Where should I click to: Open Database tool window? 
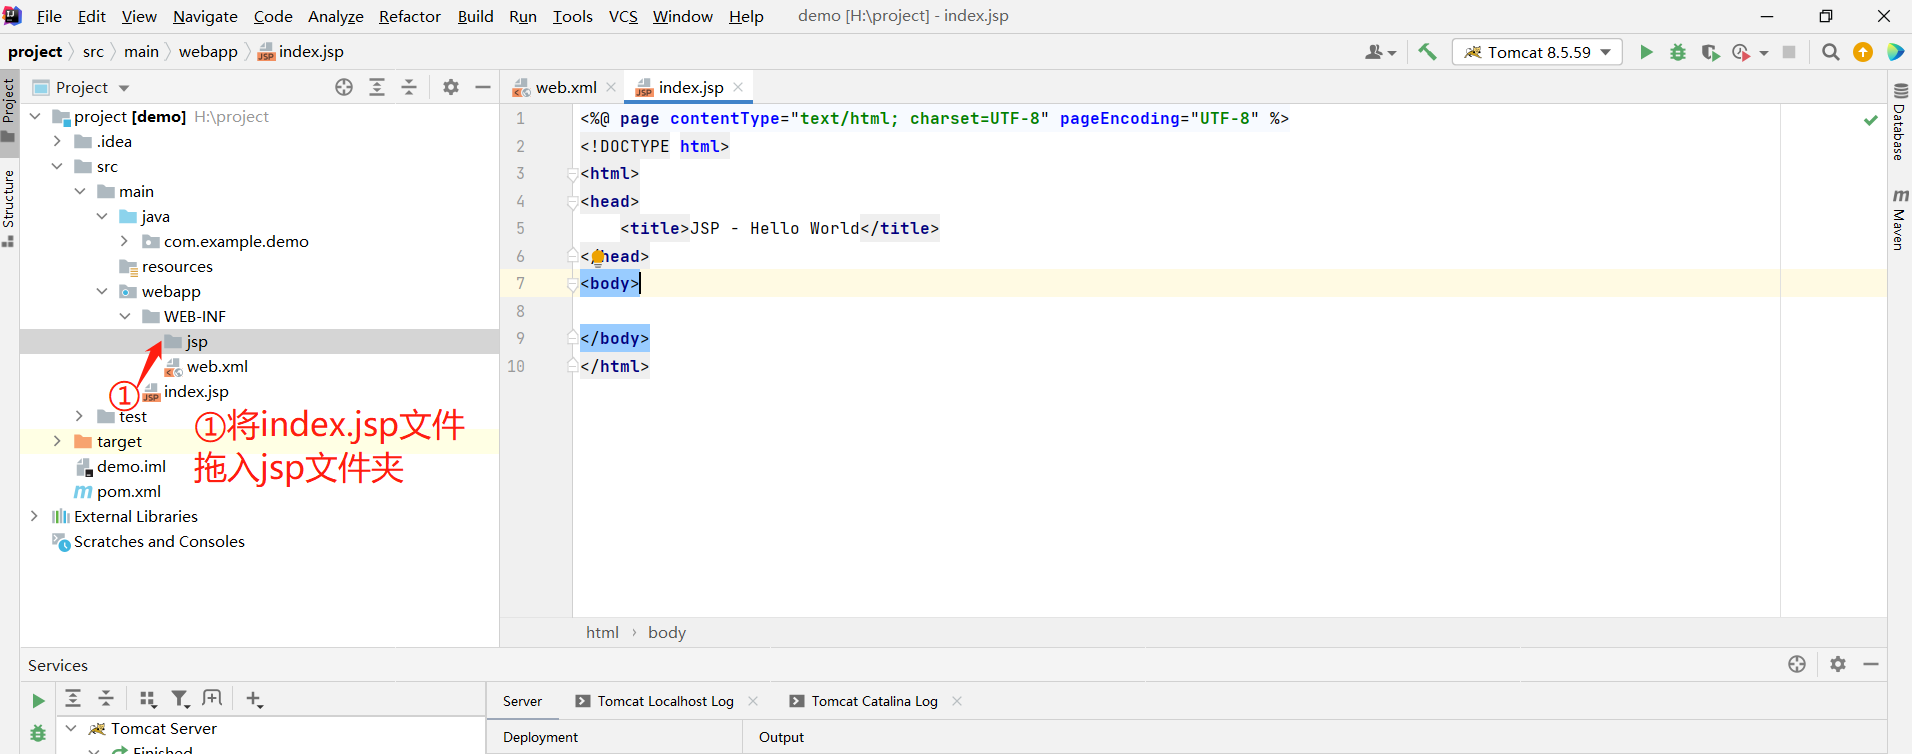click(x=1899, y=122)
